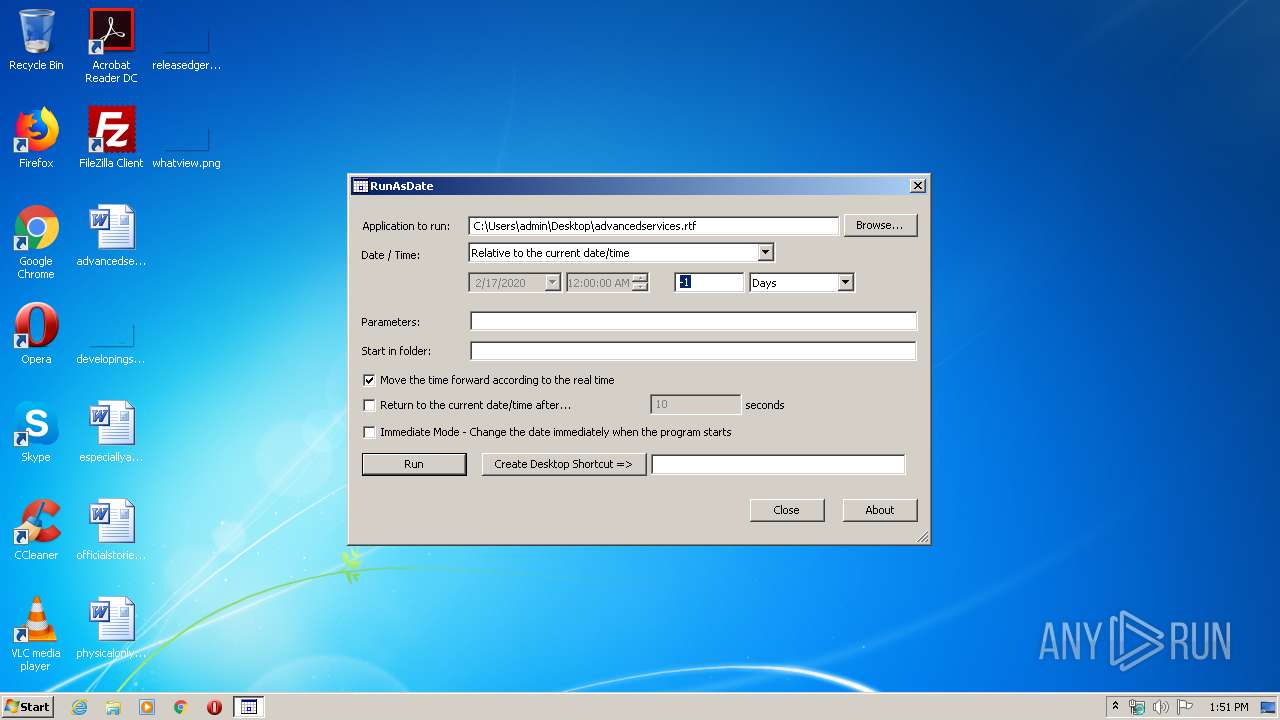Image resolution: width=1280 pixels, height=720 pixels.
Task: Click the desktop shortcut name field
Action: 778,464
